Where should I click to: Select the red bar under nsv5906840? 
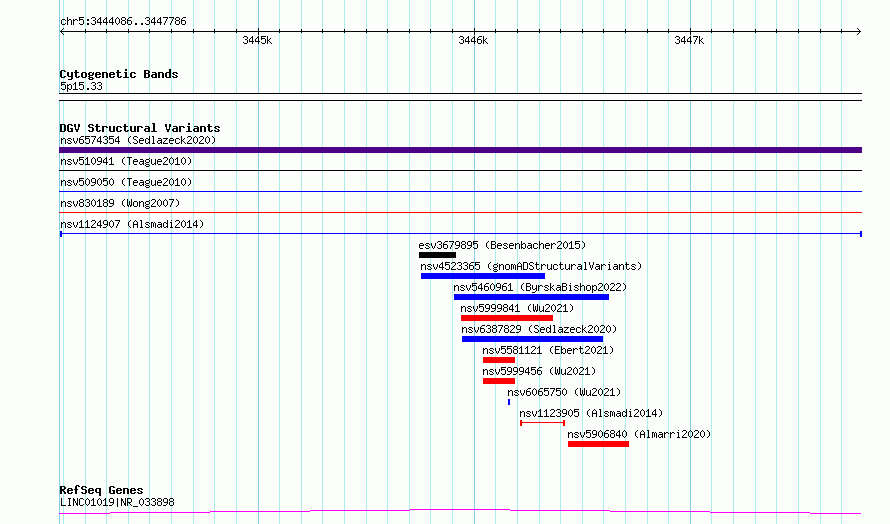[x=598, y=444]
